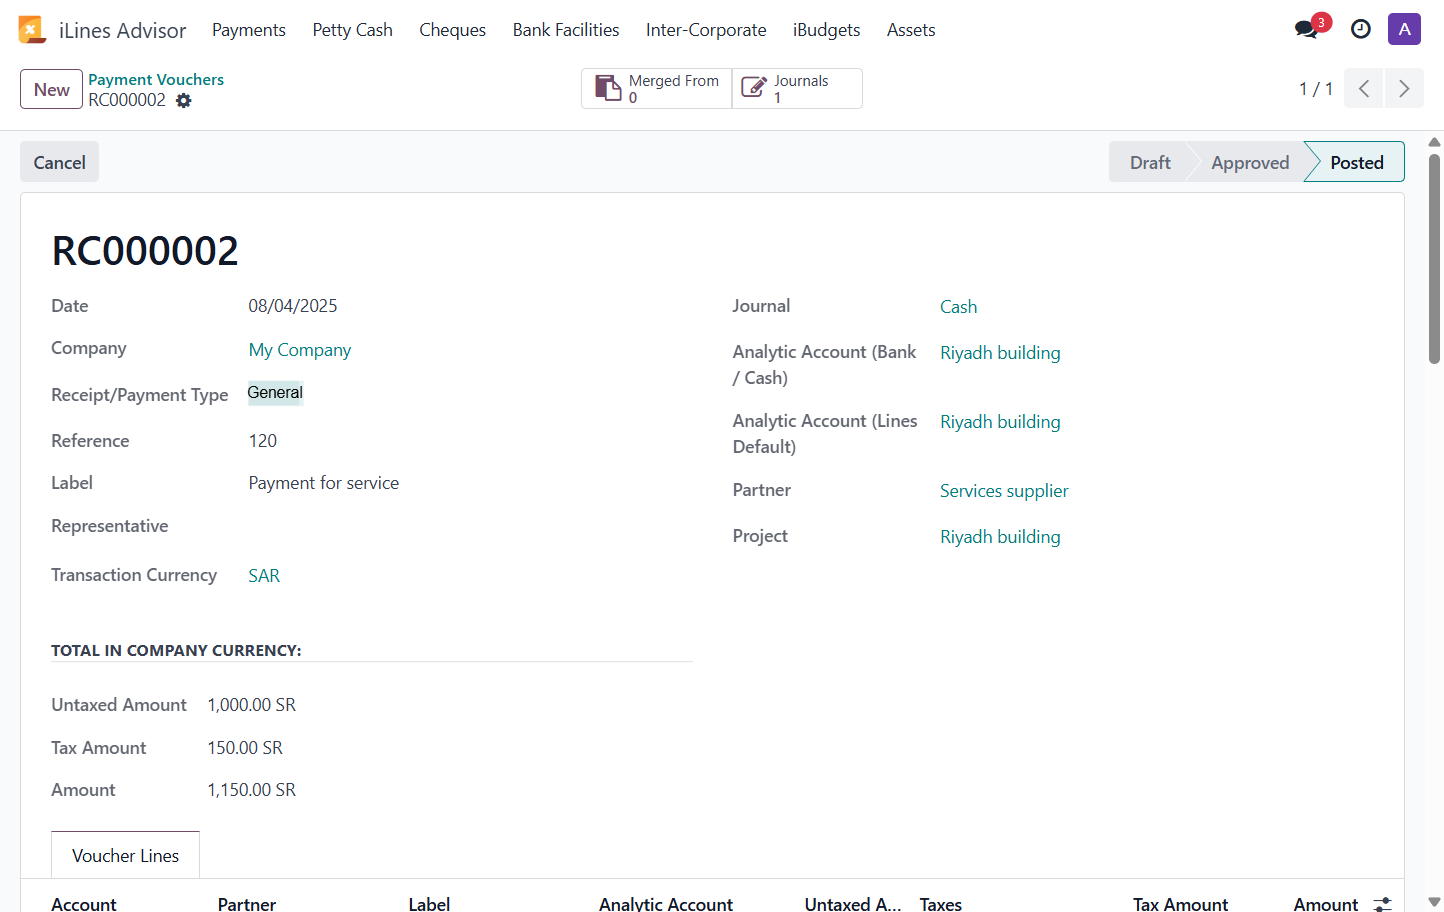Open the activities clock icon

click(1360, 29)
